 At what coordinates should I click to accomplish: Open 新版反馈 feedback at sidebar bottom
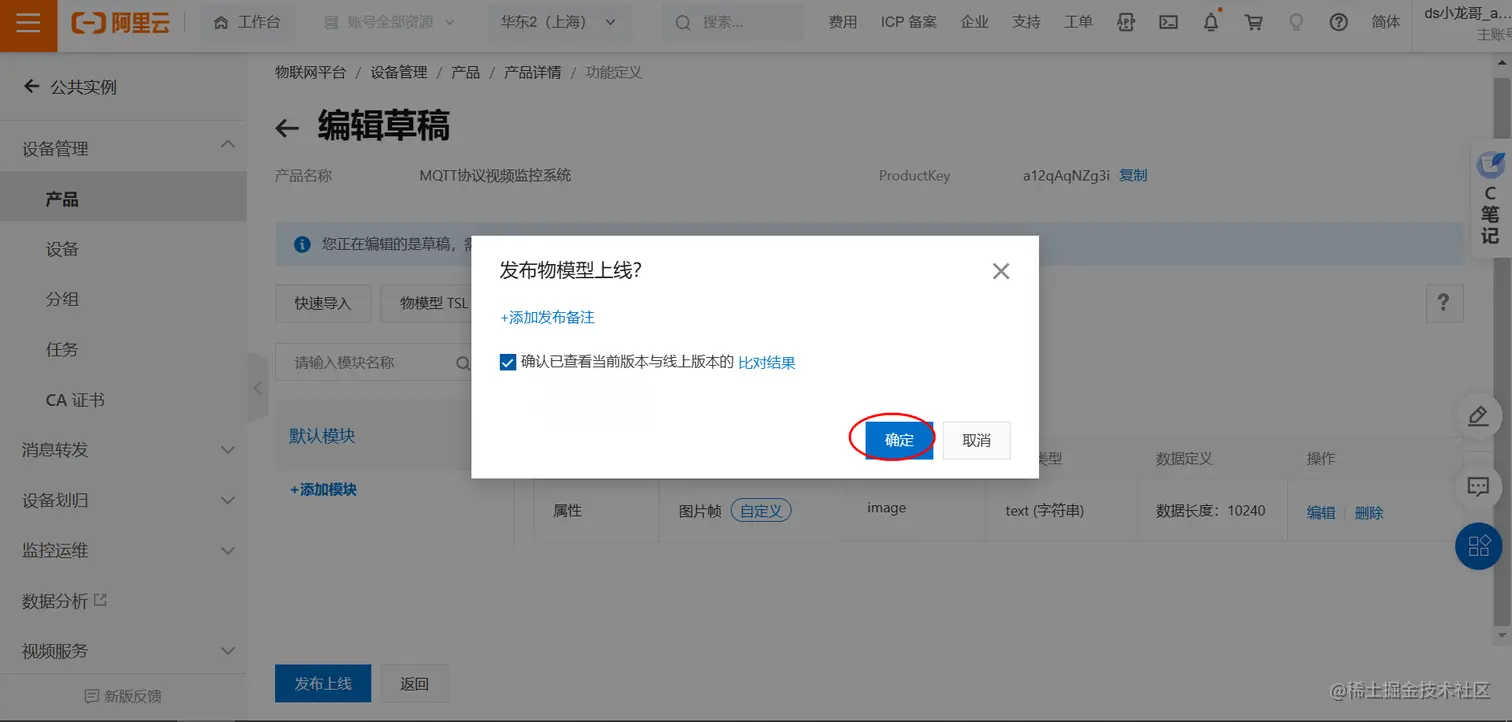(x=123, y=696)
